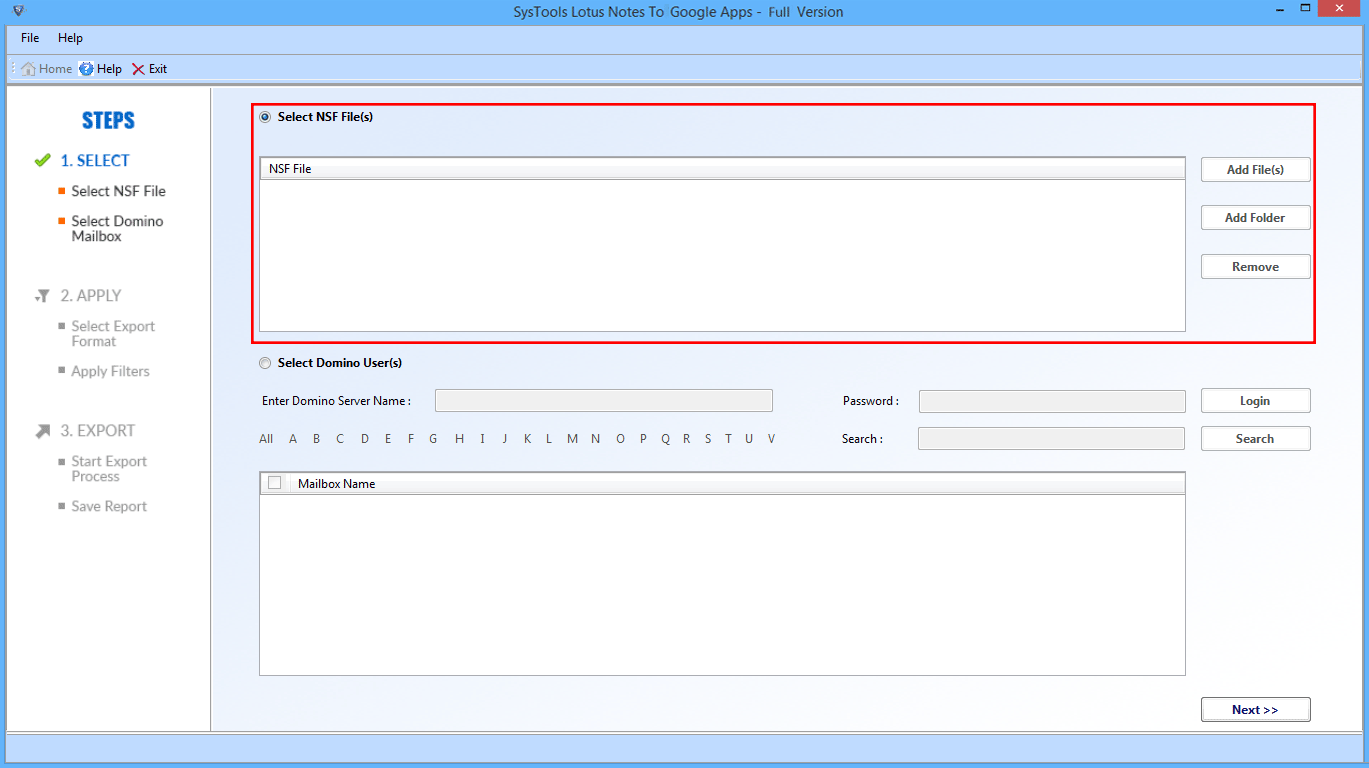The width and height of the screenshot is (1369, 768).
Task: Filter mailboxes by letter D
Action: pyautogui.click(x=365, y=439)
